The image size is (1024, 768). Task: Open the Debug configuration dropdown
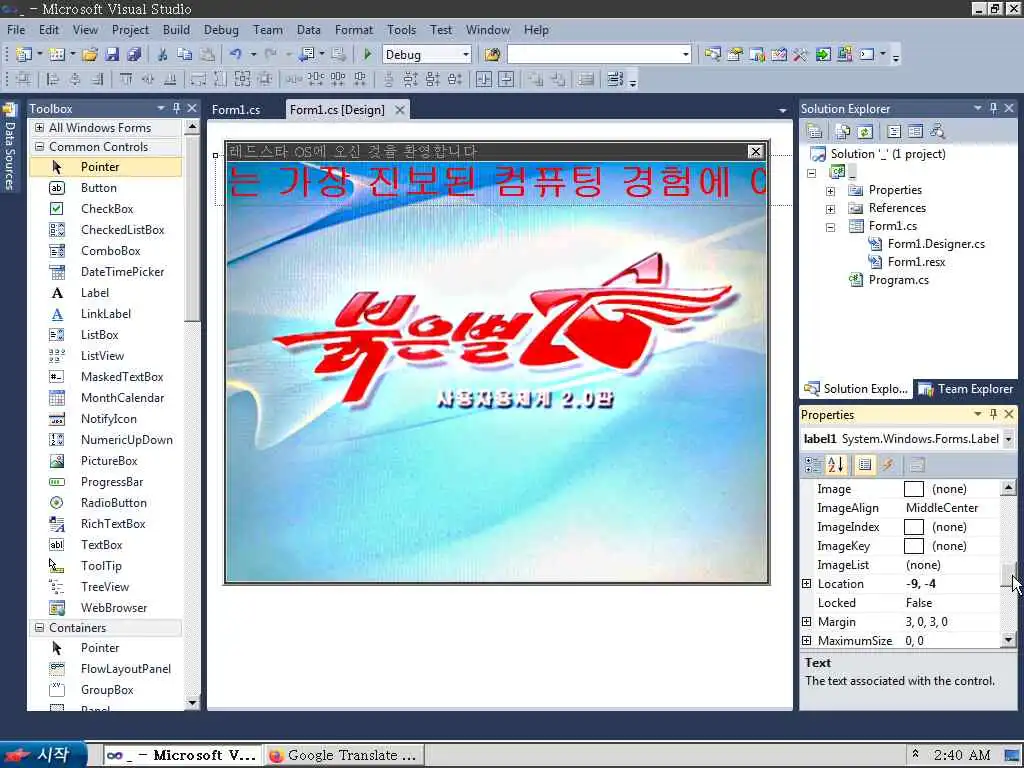click(x=466, y=55)
